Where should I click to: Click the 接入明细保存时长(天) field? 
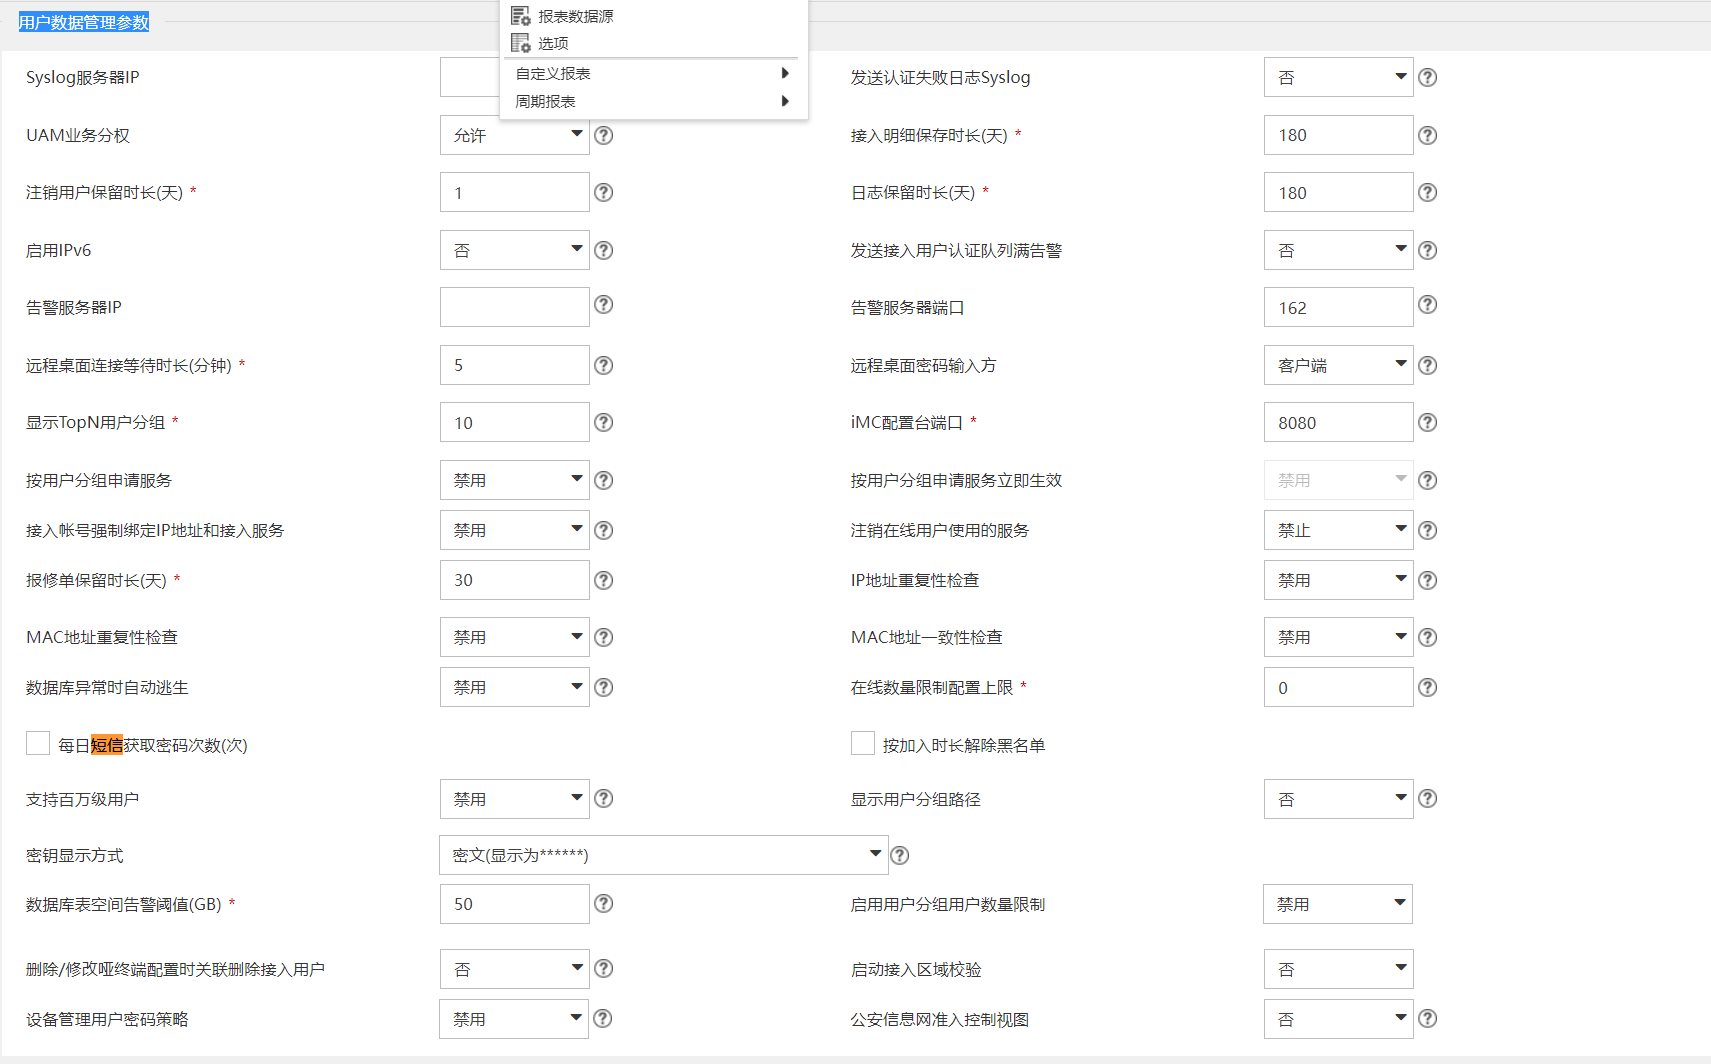pos(1338,135)
